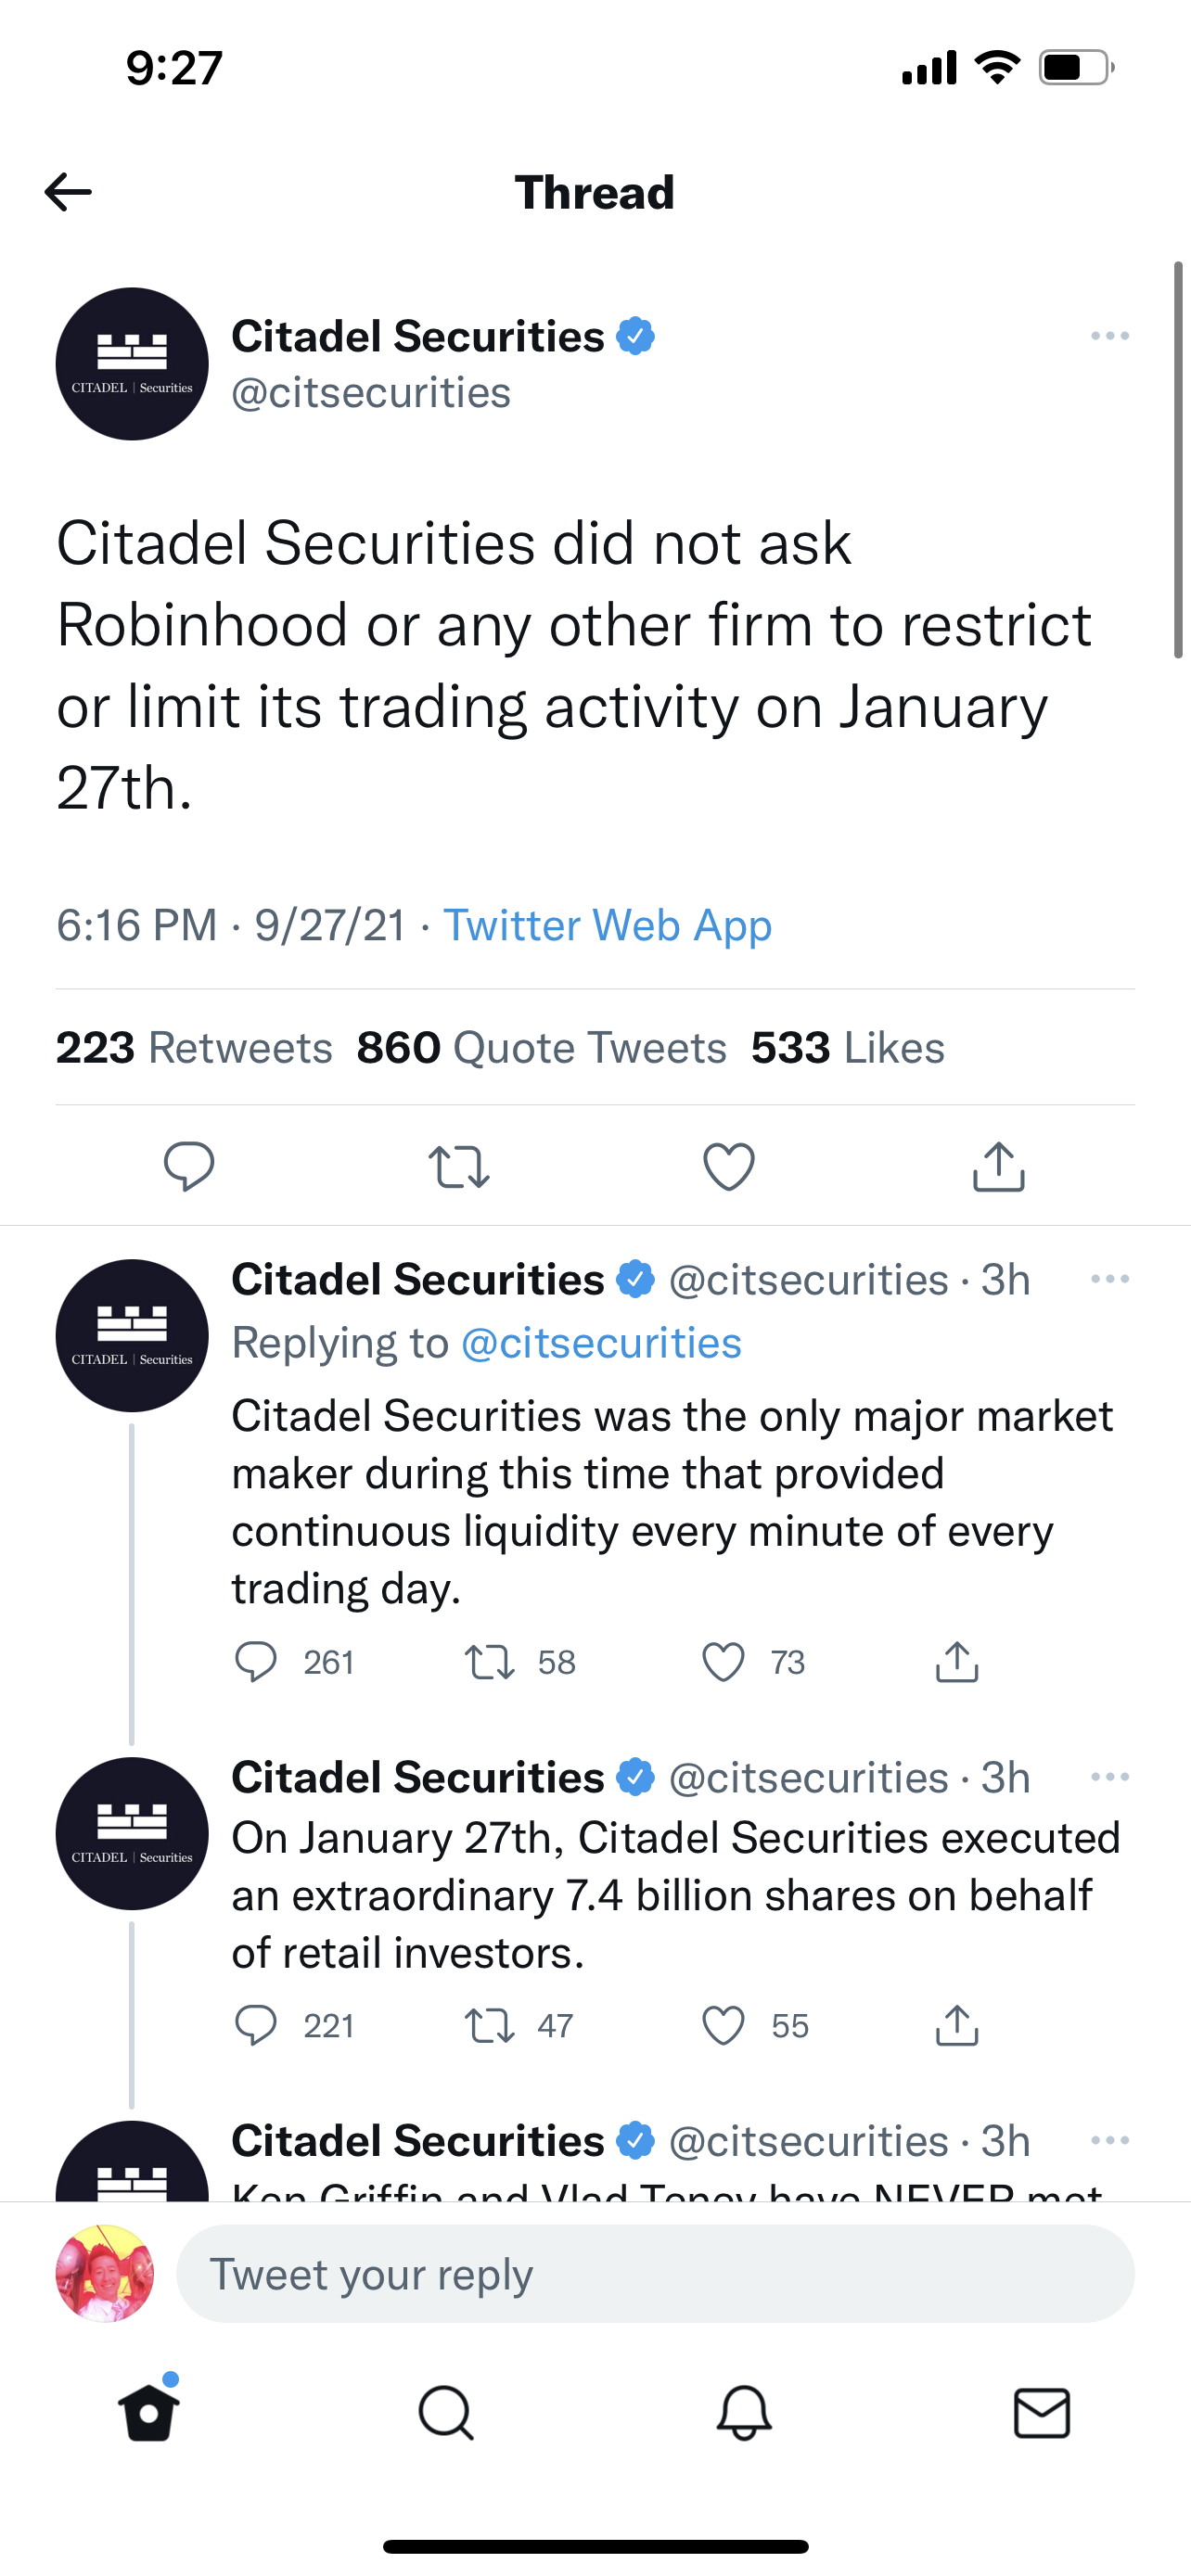Go to the Home tab
This screenshot has height=2576, width=1191.
[x=149, y=2412]
